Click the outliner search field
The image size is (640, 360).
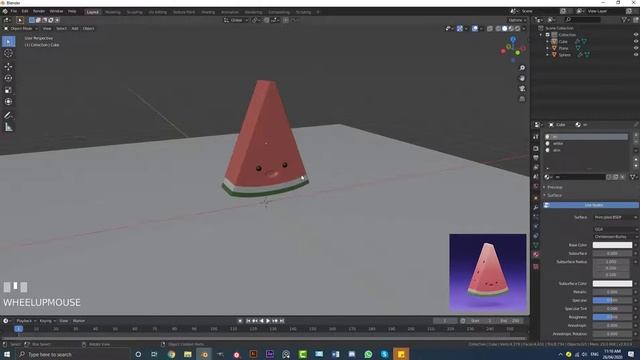tap(583, 20)
